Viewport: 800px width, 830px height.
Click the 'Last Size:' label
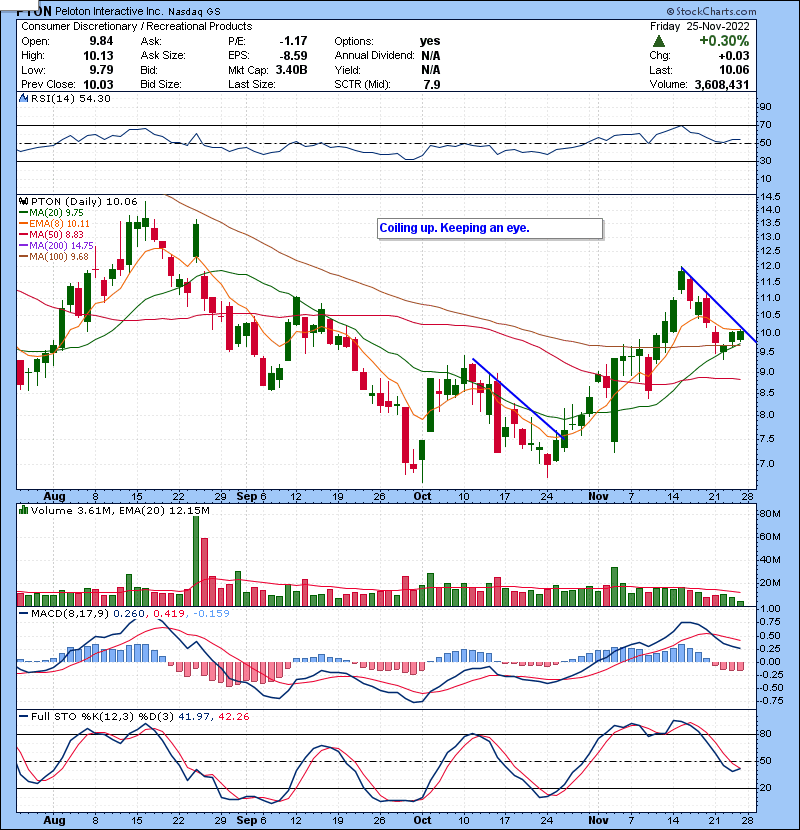coord(251,84)
